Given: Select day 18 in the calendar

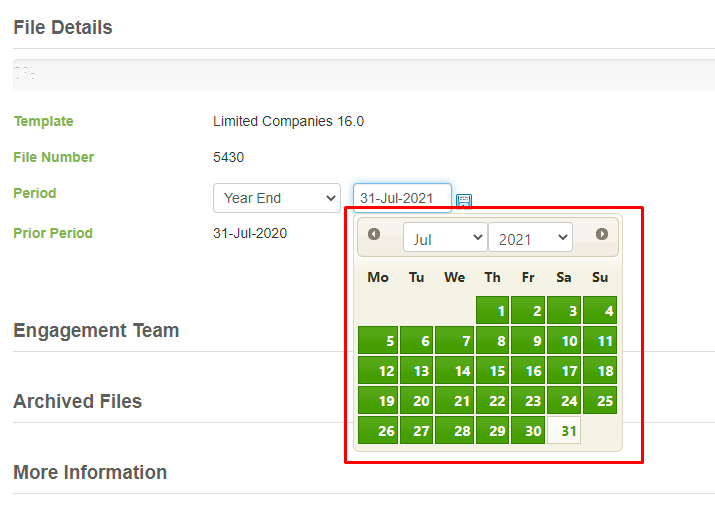Looking at the screenshot, I should 600,370.
